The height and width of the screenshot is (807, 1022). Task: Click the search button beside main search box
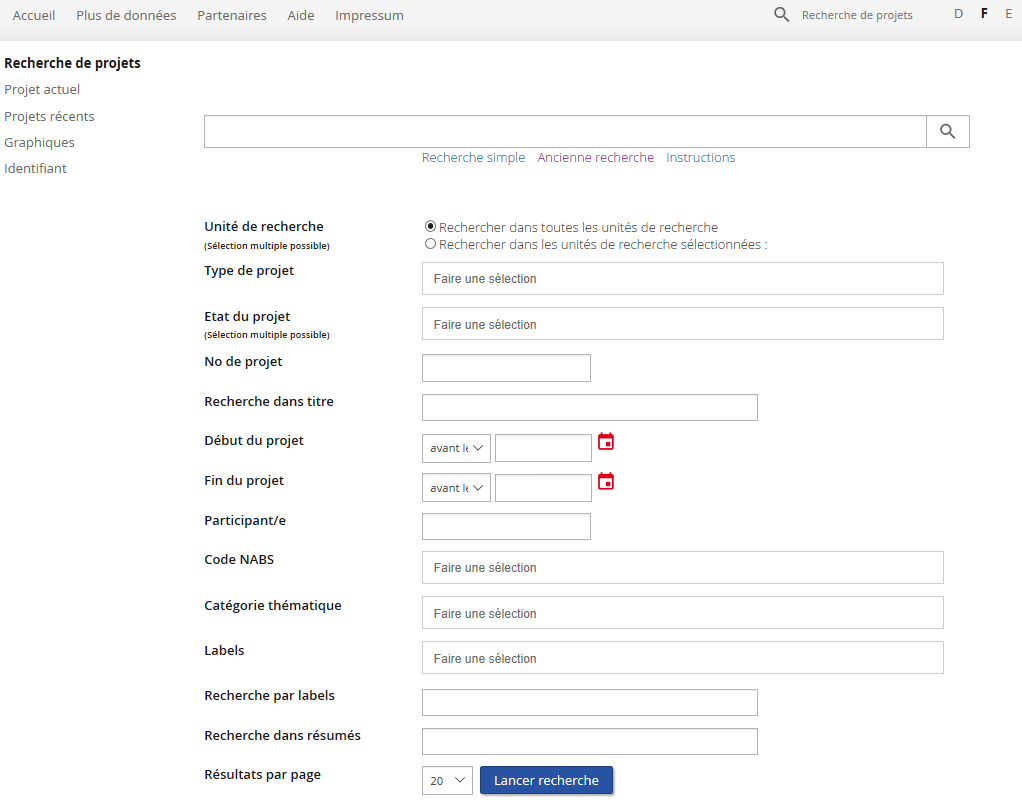pyautogui.click(x=947, y=132)
